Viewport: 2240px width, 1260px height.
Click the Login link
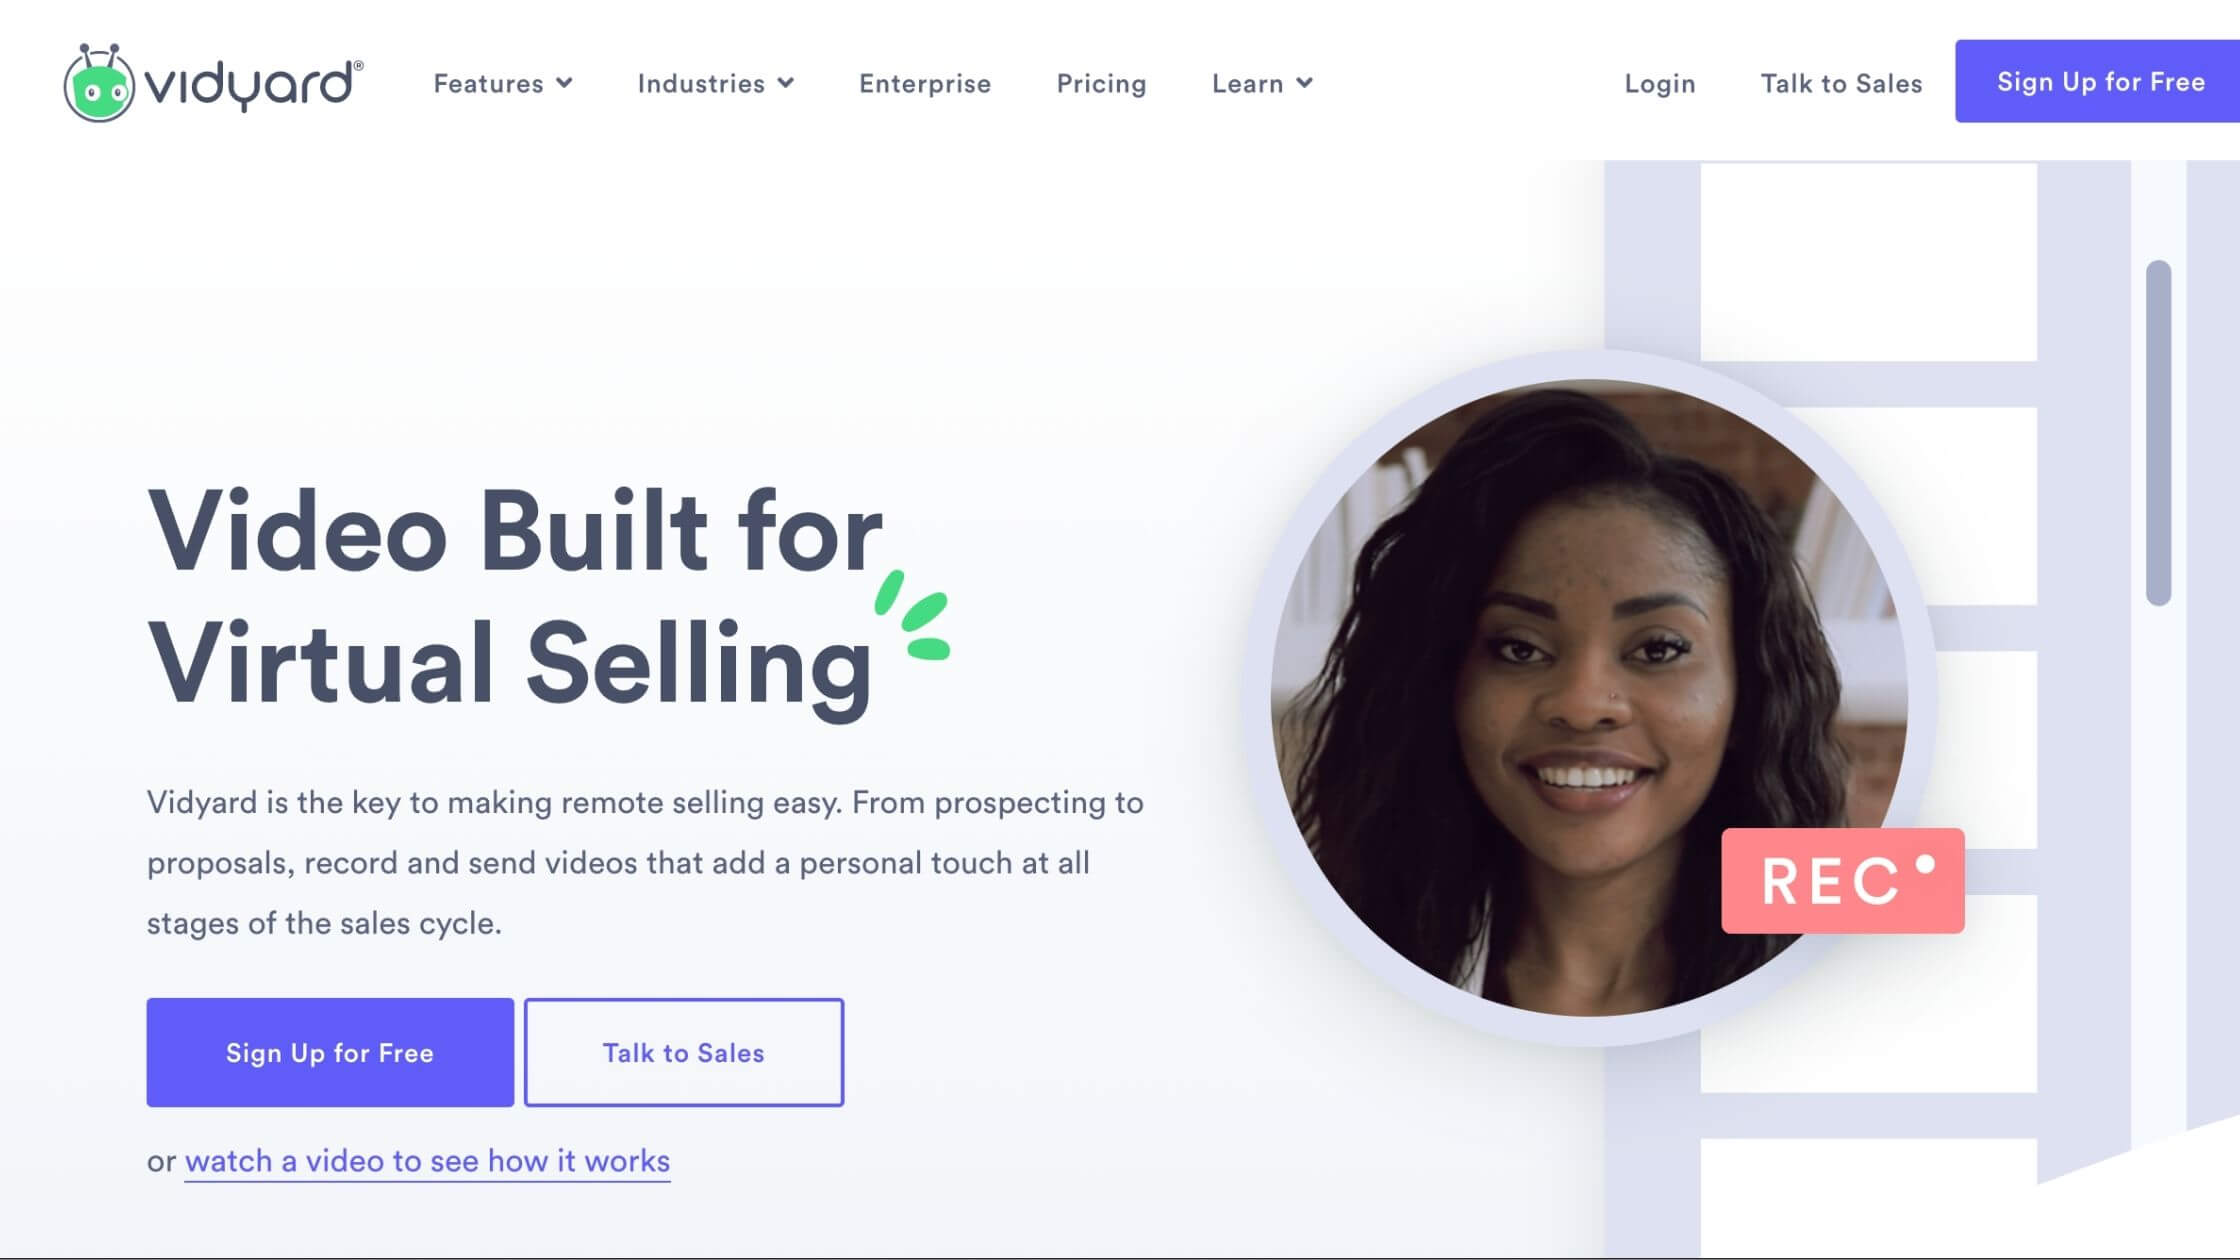point(1659,83)
